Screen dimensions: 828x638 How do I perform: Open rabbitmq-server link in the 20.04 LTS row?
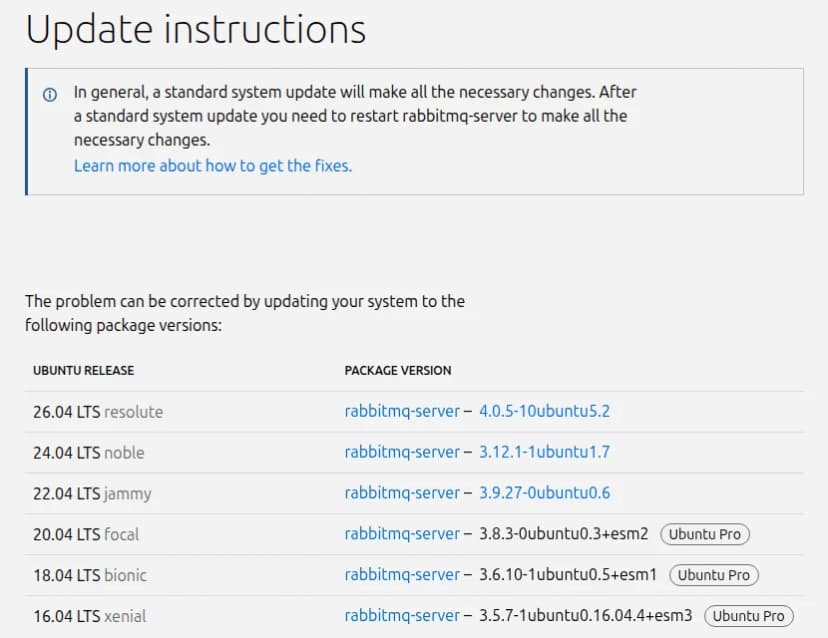pyautogui.click(x=402, y=534)
